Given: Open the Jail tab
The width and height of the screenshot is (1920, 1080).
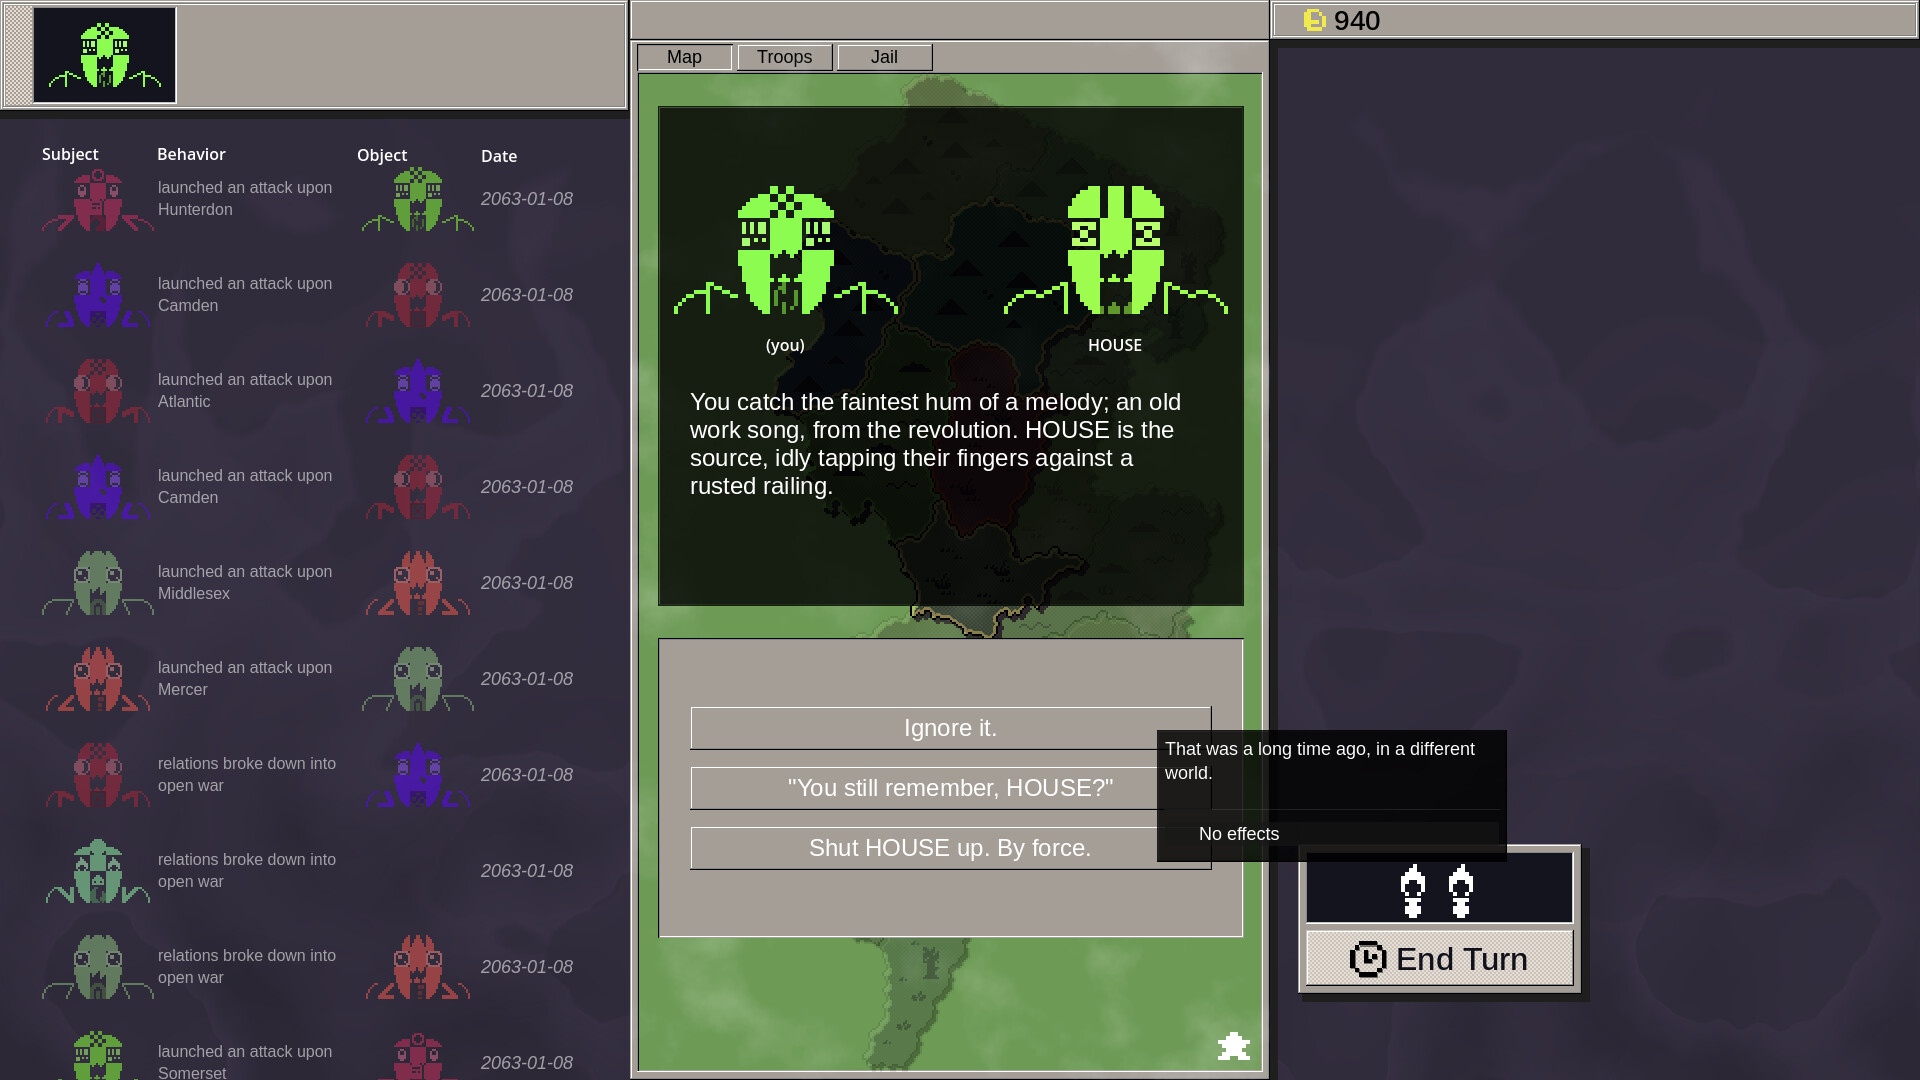Looking at the screenshot, I should point(883,57).
